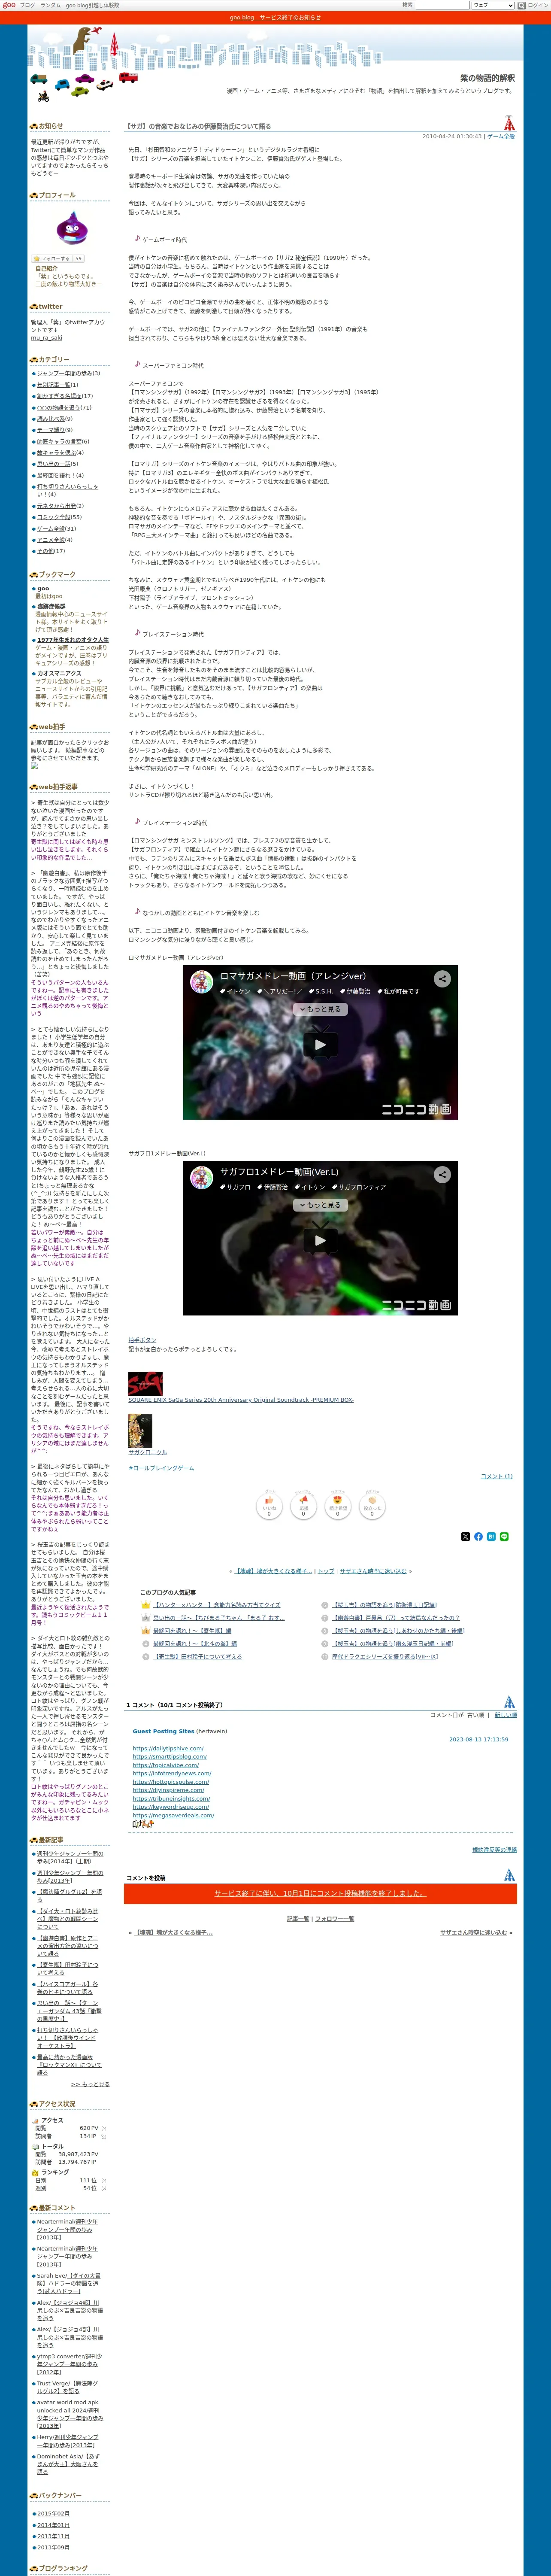Share the post on X
This screenshot has width=551, height=2576.
tap(465, 1536)
